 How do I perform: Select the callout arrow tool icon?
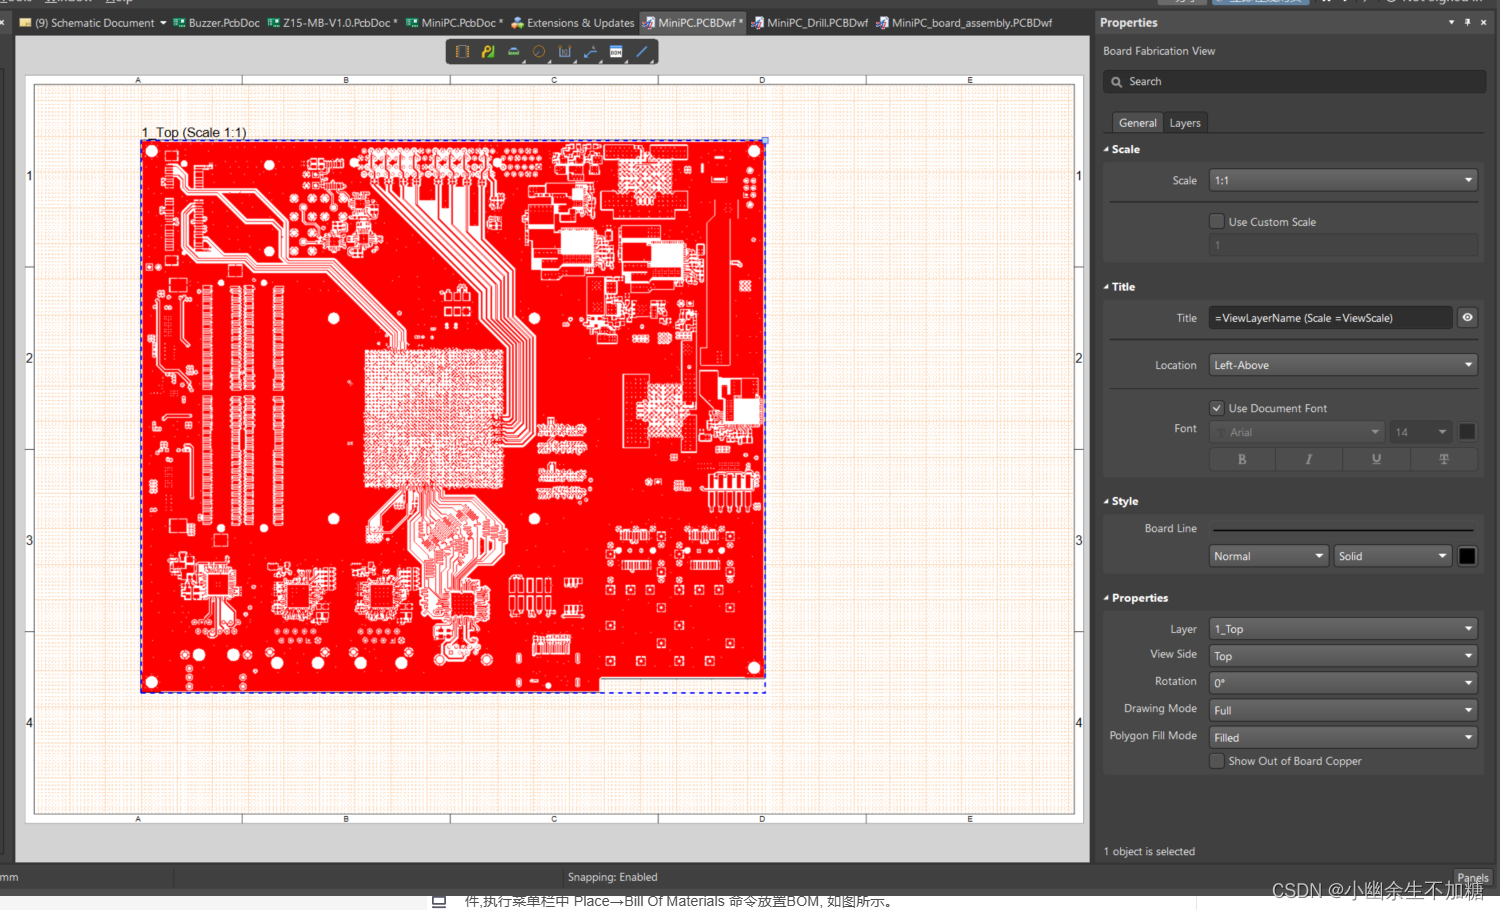[x=591, y=52]
